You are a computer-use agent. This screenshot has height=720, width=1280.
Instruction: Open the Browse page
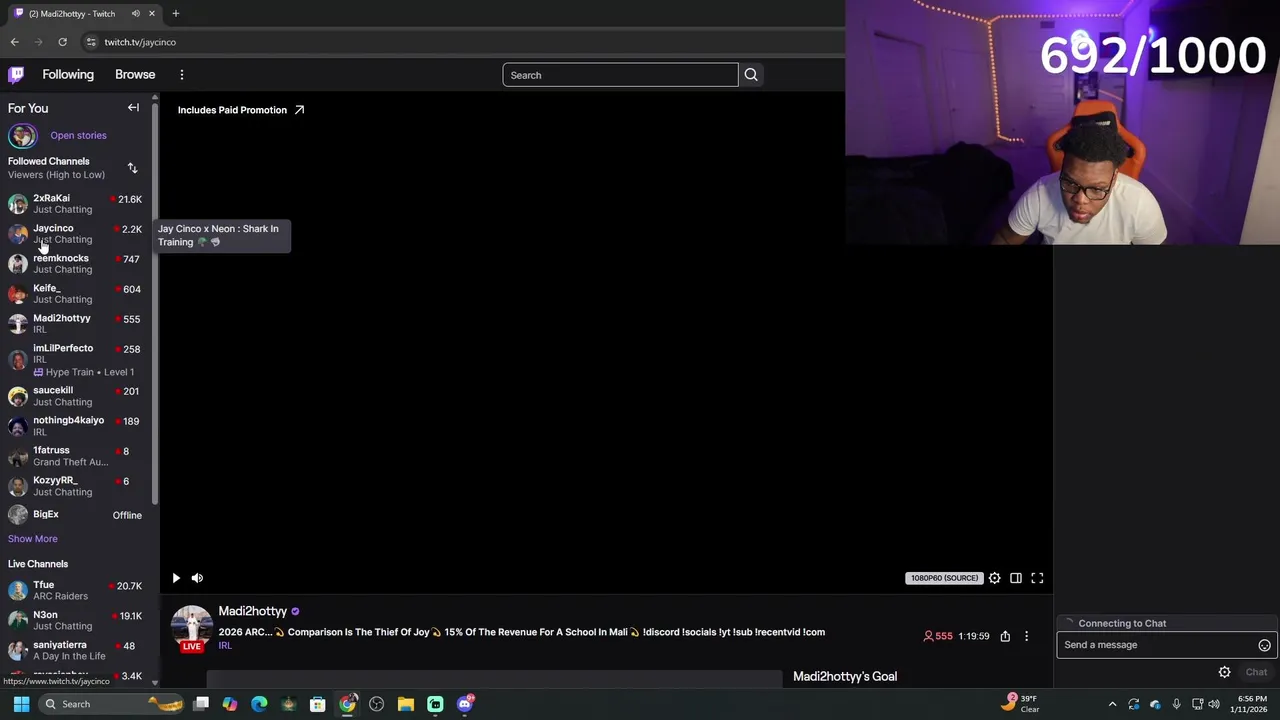point(135,75)
